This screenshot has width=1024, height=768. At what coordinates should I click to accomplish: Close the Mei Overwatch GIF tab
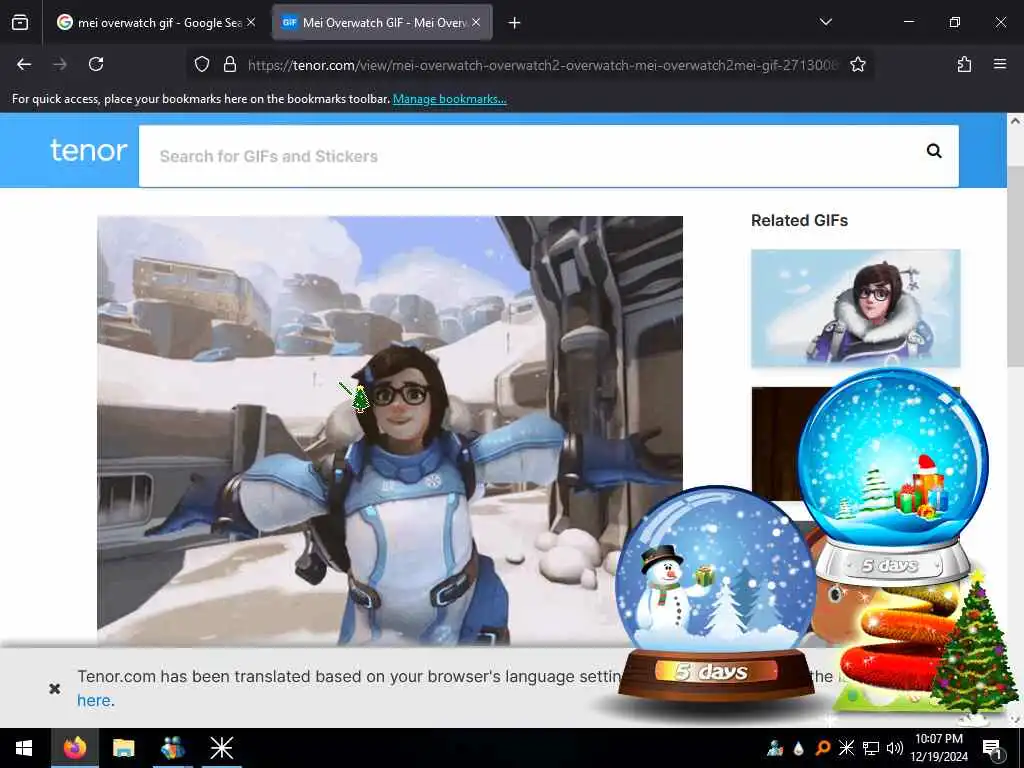pyautogui.click(x=476, y=23)
